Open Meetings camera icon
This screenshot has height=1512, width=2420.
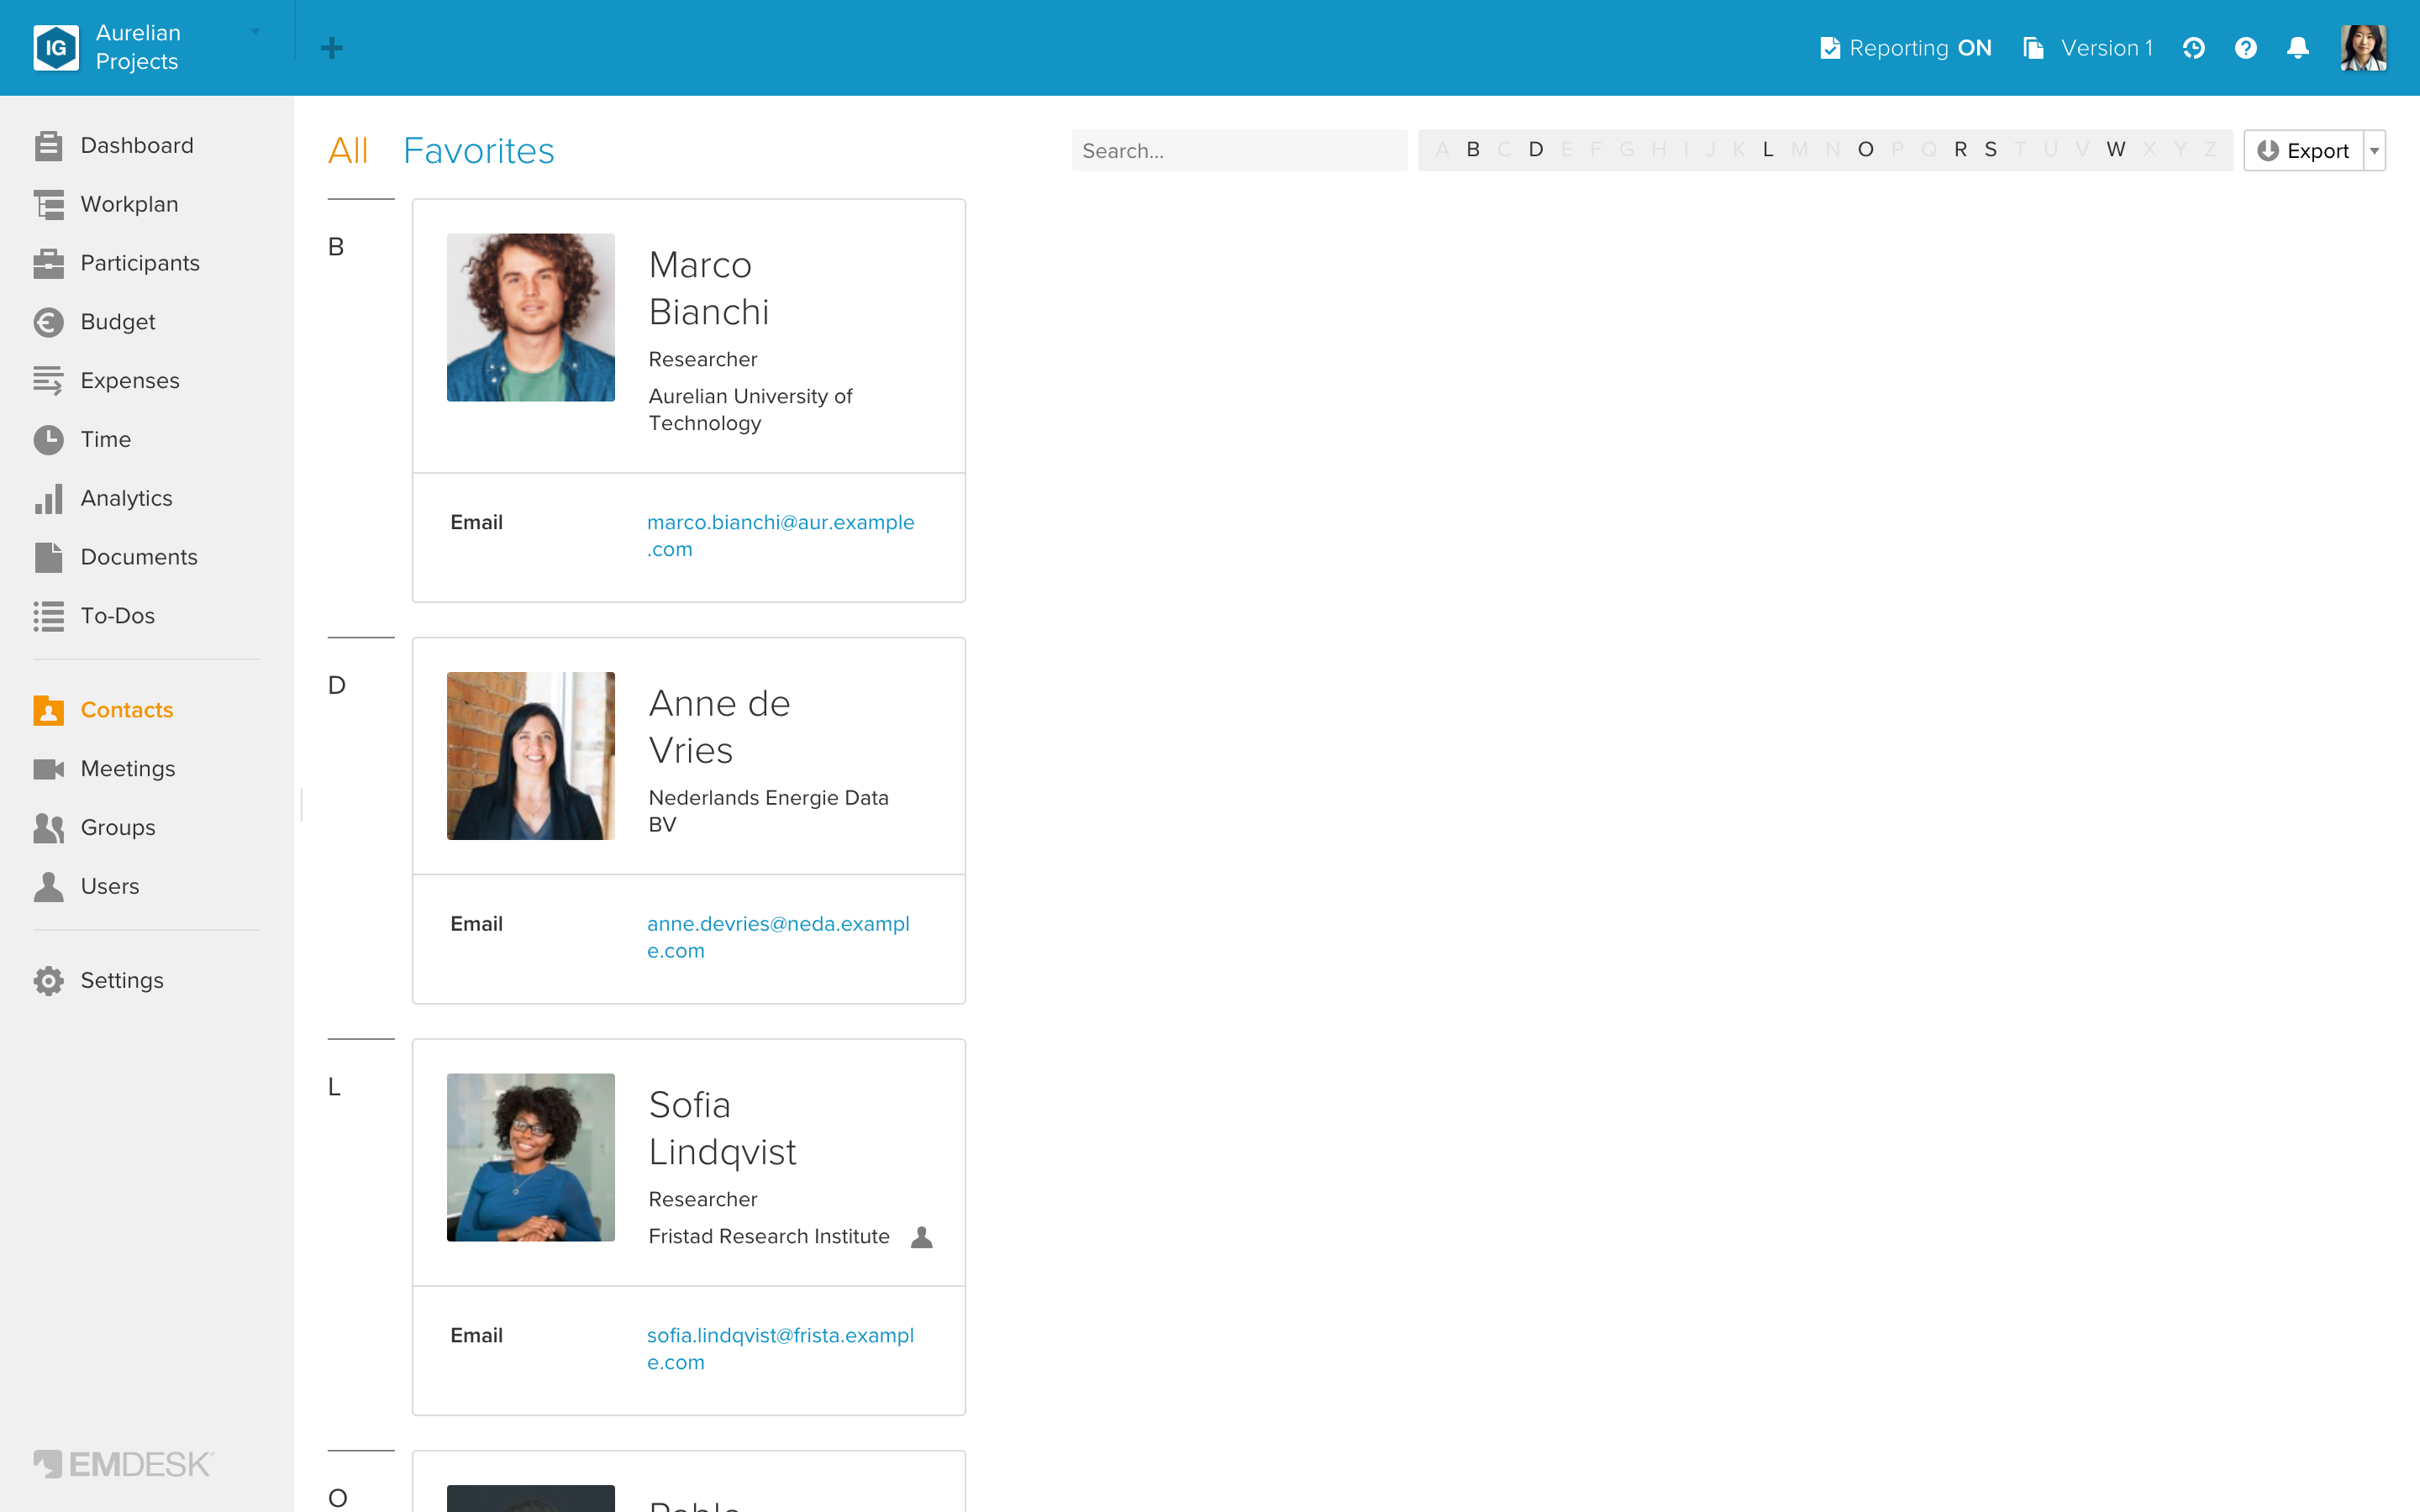(48, 769)
